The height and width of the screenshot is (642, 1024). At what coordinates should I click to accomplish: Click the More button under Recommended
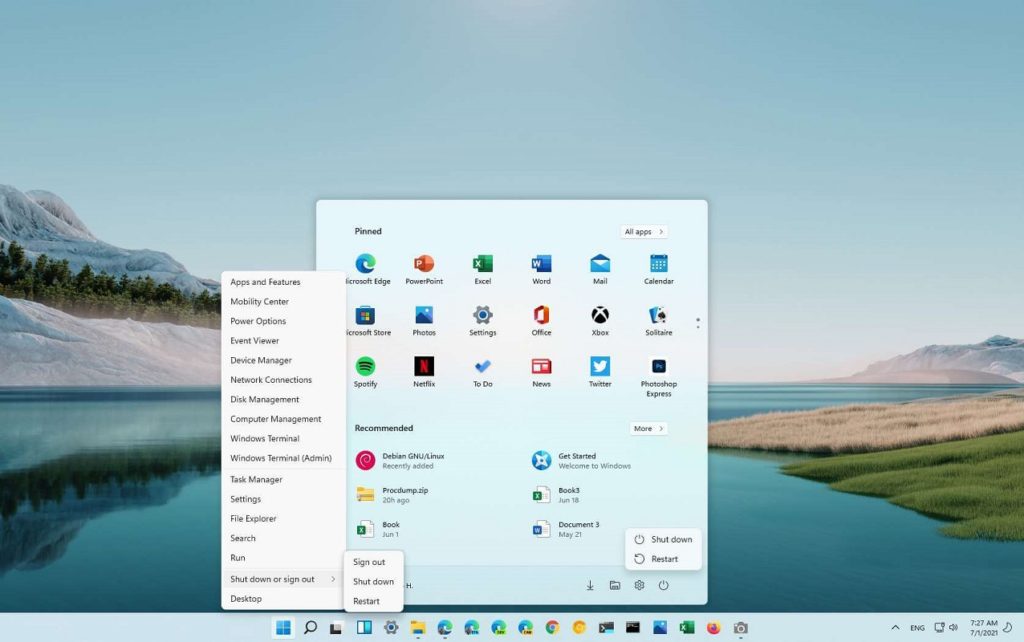coord(648,428)
